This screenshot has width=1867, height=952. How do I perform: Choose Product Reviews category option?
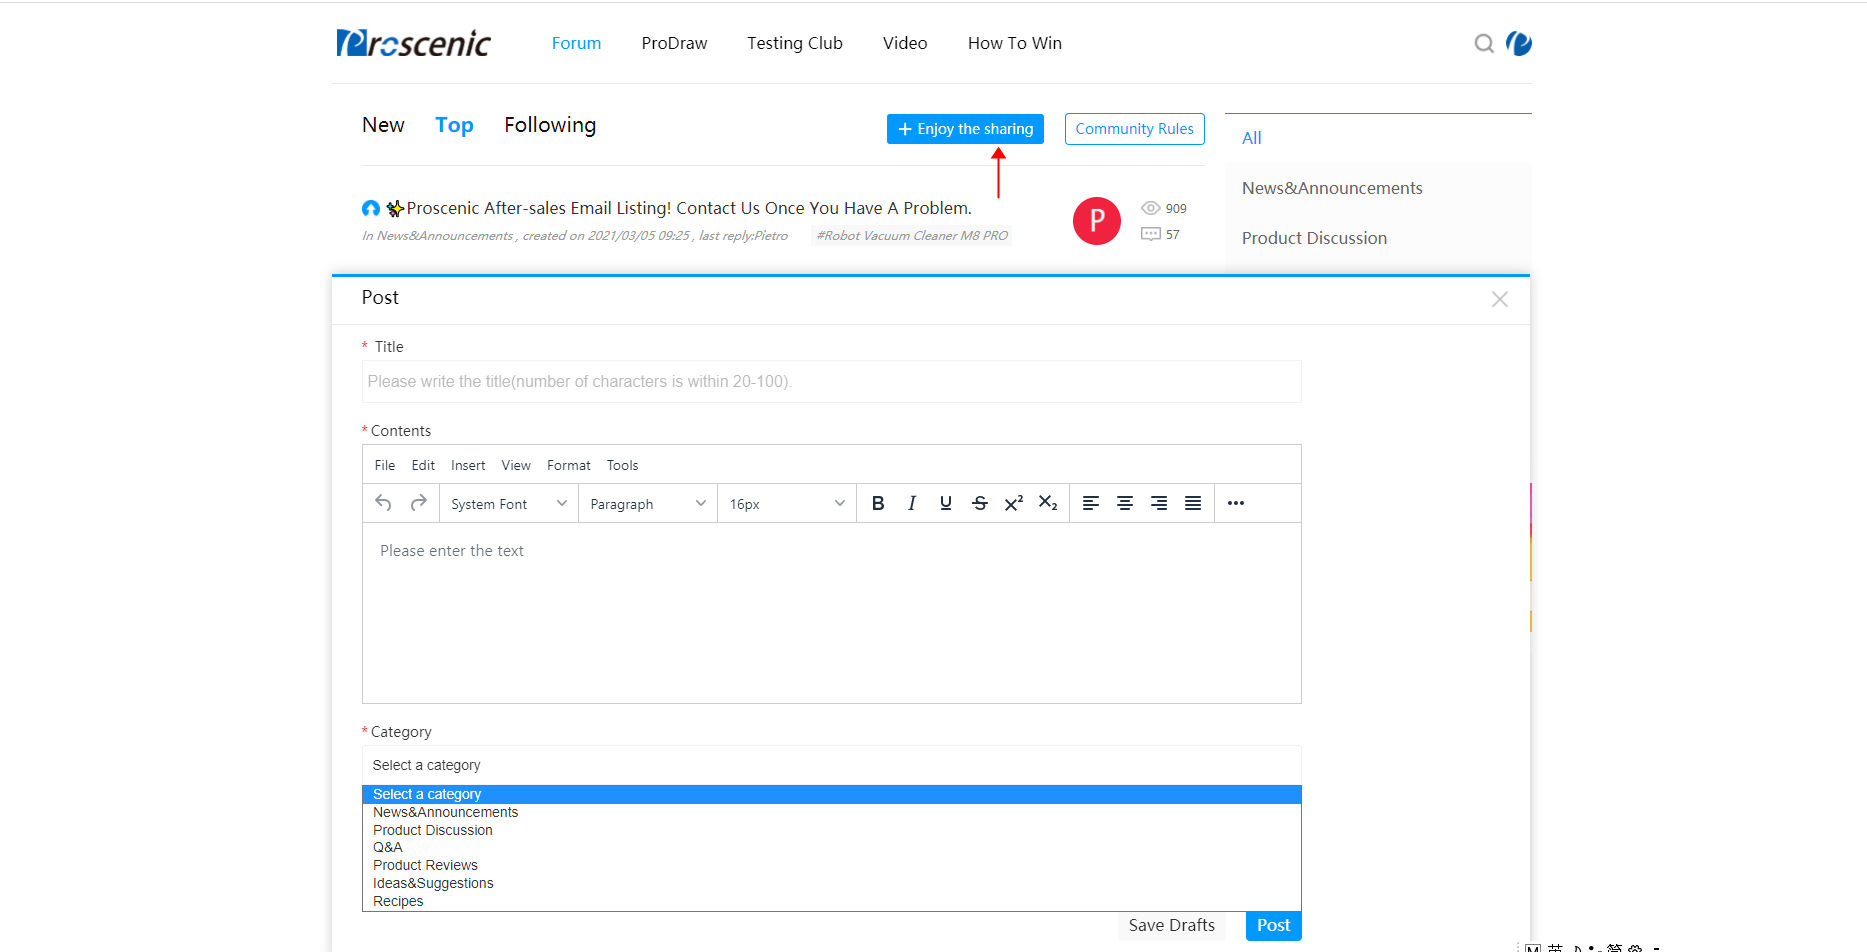(832, 865)
